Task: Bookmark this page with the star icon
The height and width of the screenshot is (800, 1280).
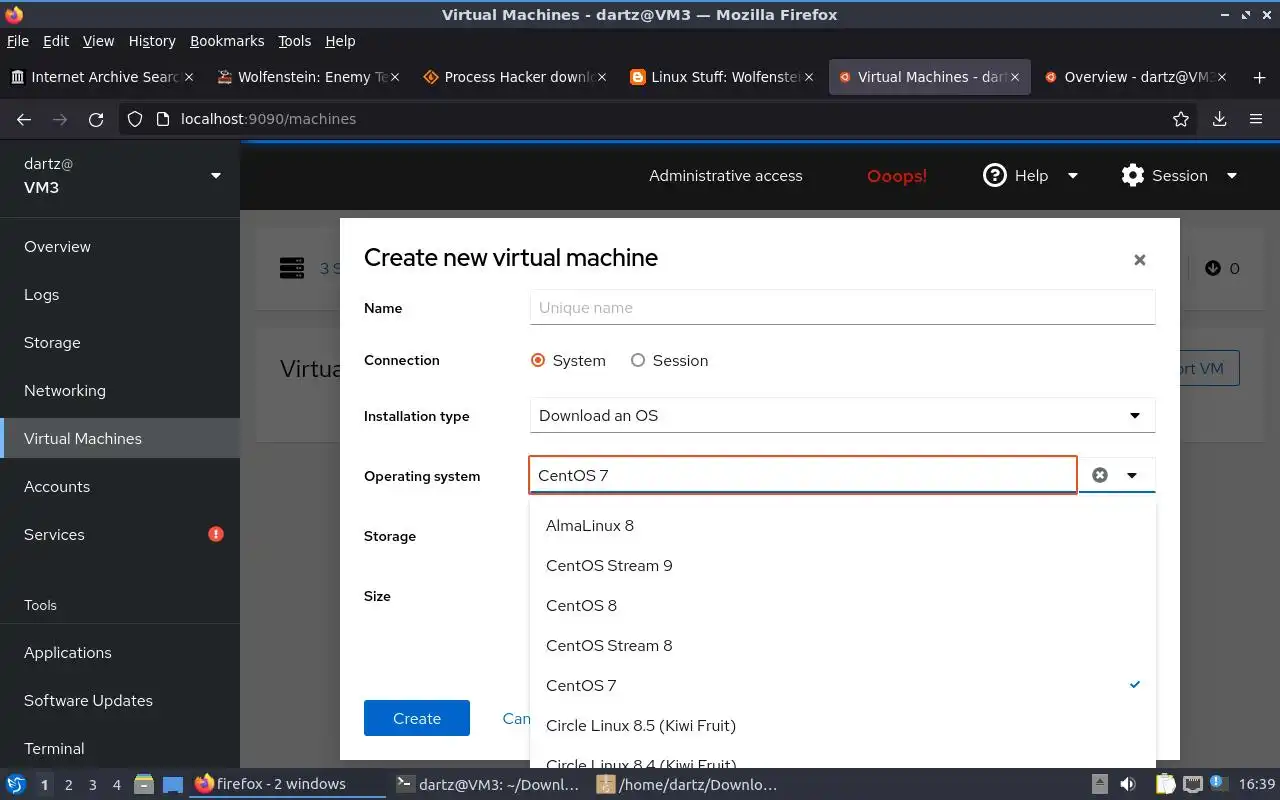Action: click(x=1181, y=119)
